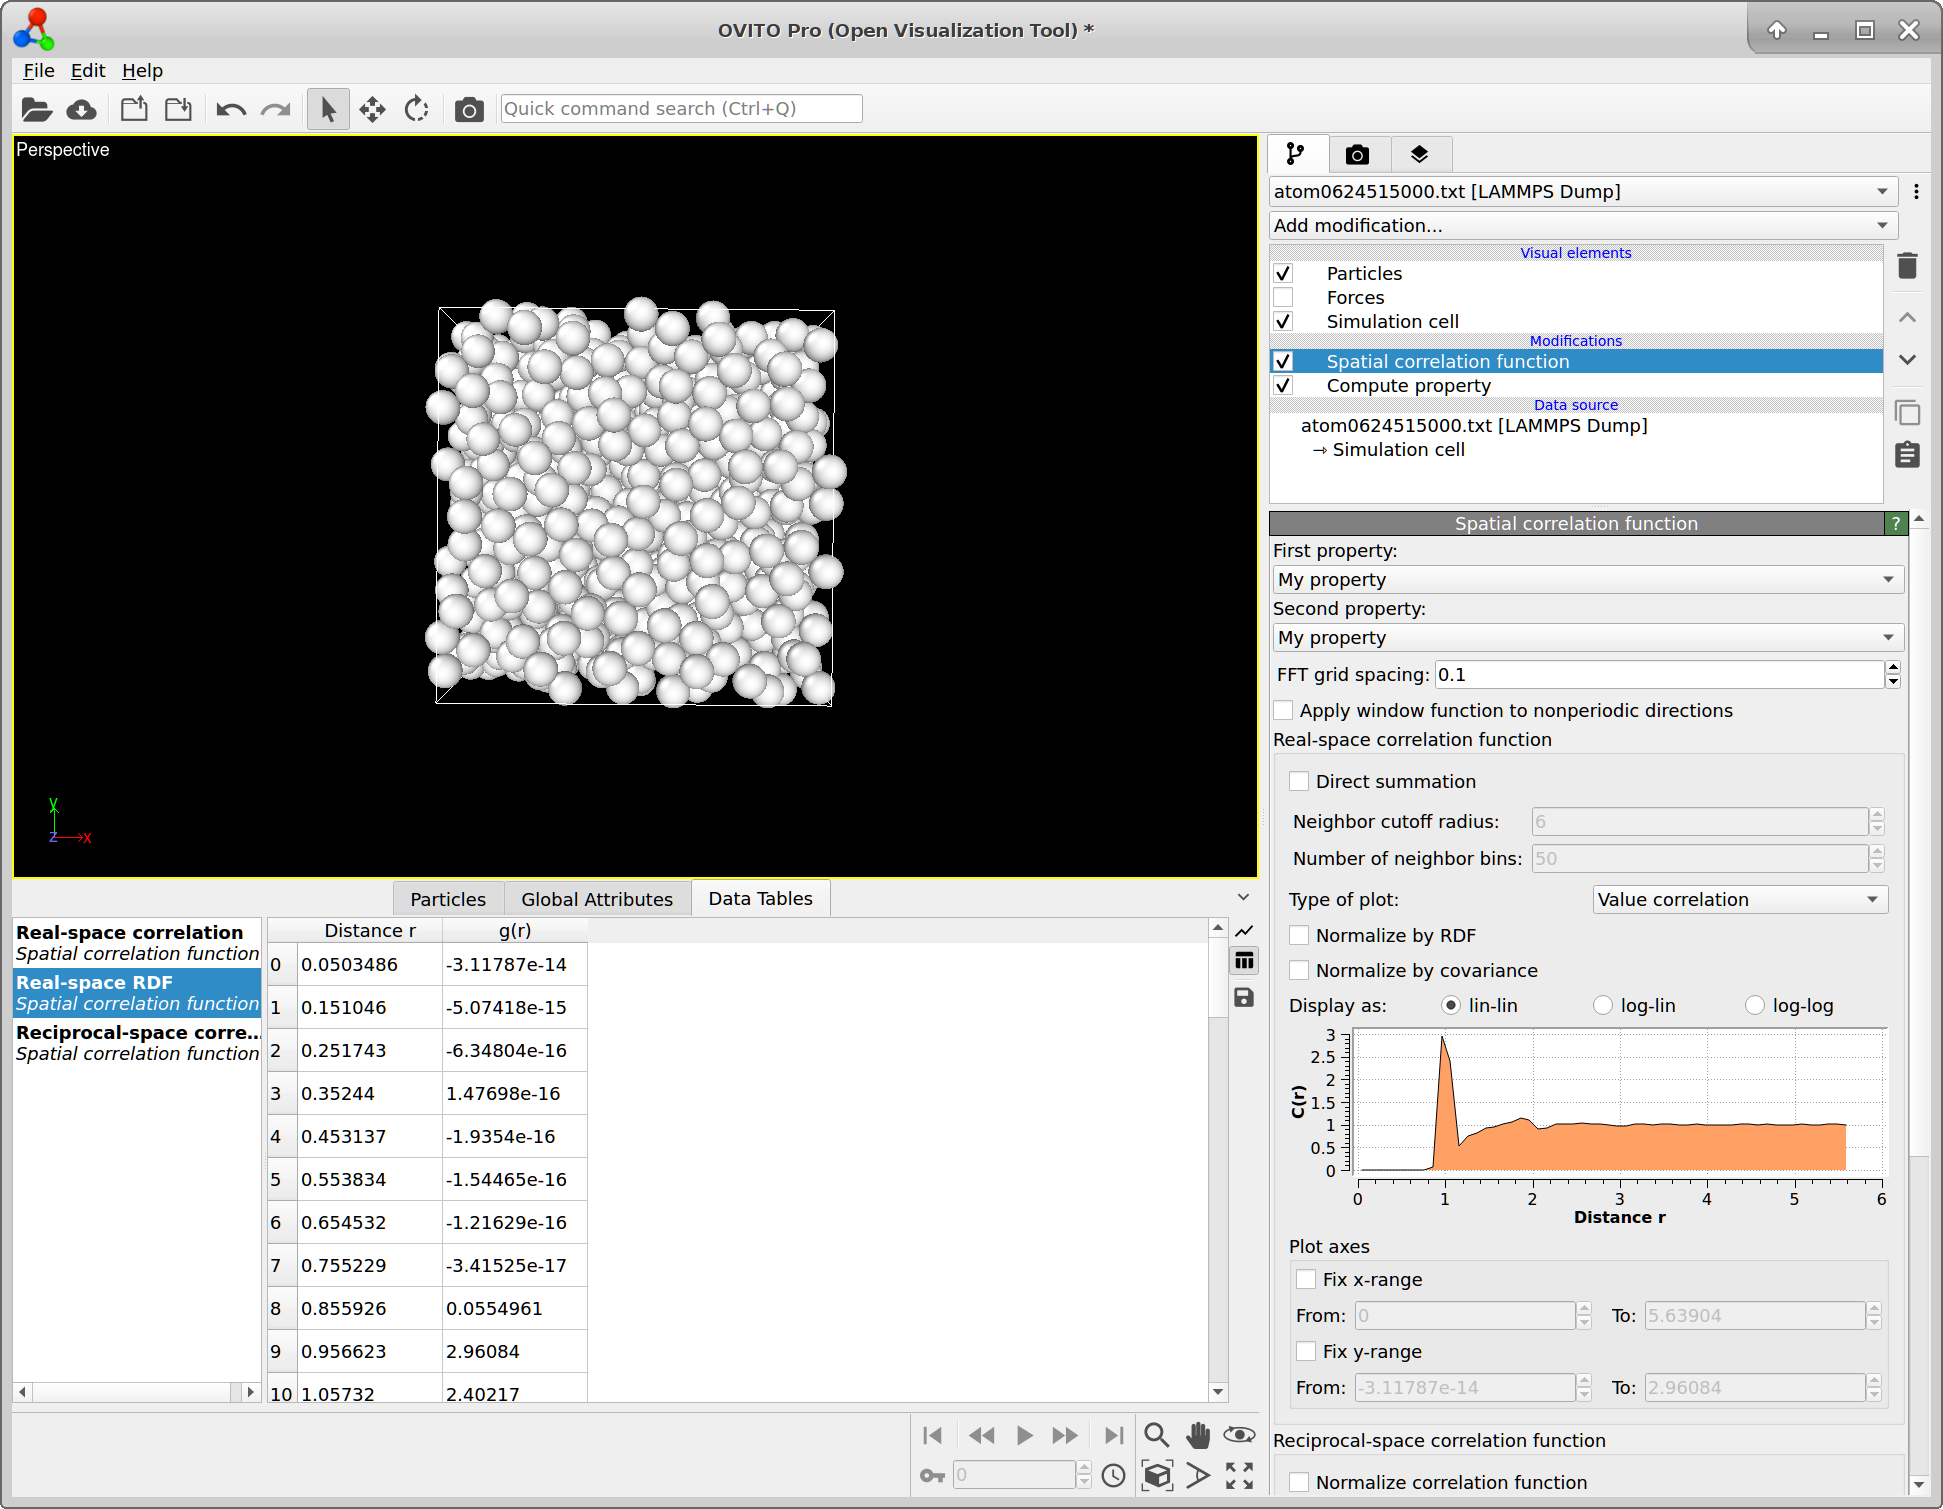Screen dimensions: 1943x1509
Task: Save the data table using floppy disk icon
Action: (x=1243, y=997)
